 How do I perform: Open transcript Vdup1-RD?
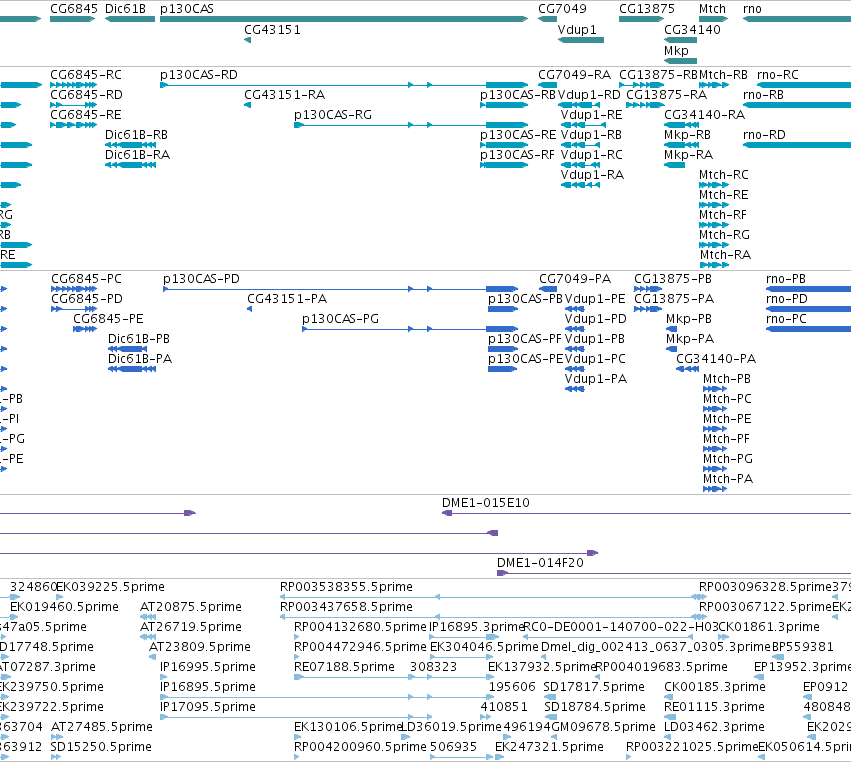tap(589, 94)
